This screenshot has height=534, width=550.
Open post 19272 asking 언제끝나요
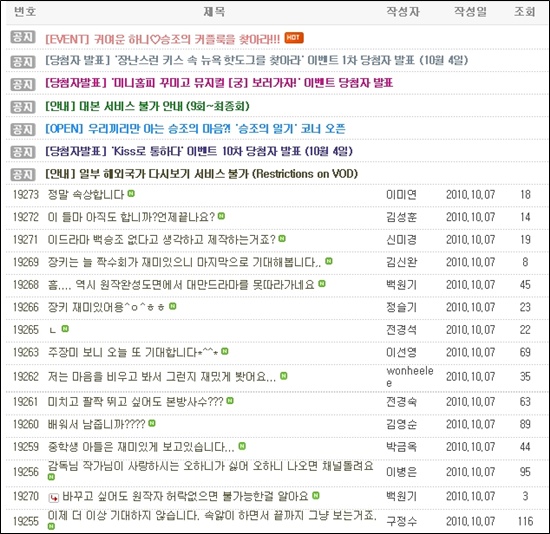(x=131, y=217)
